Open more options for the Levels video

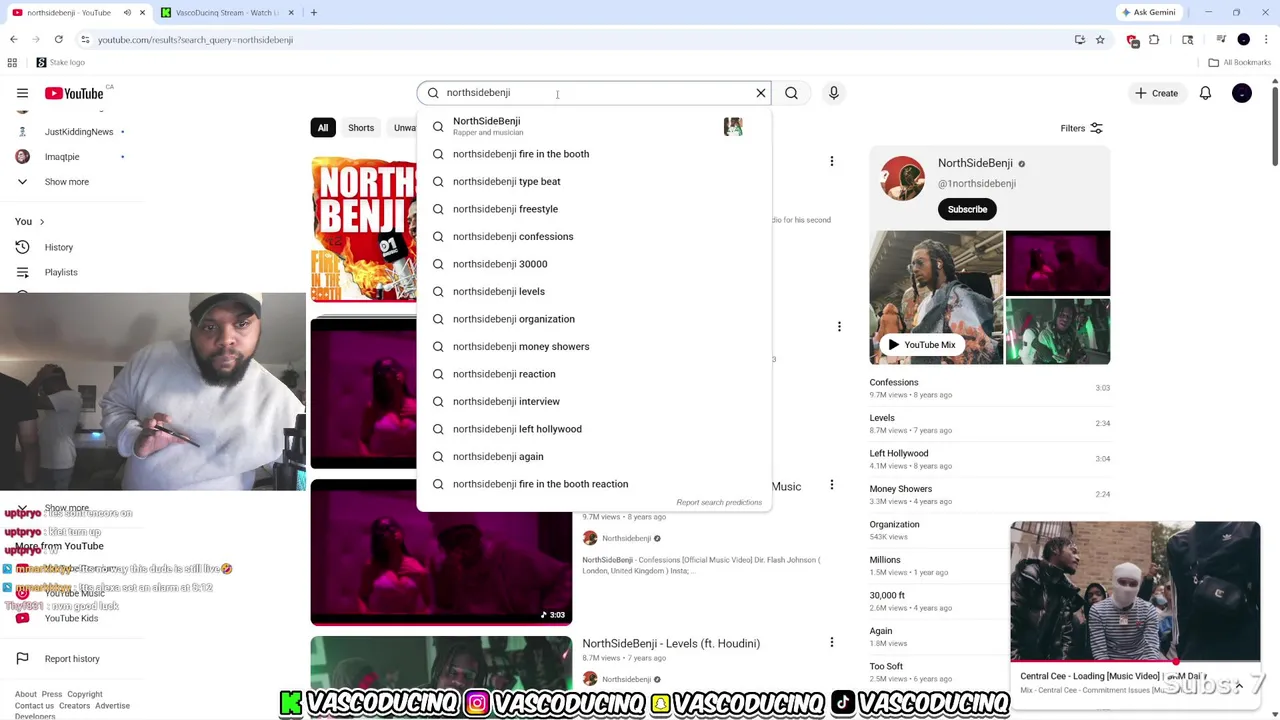pyautogui.click(x=831, y=644)
